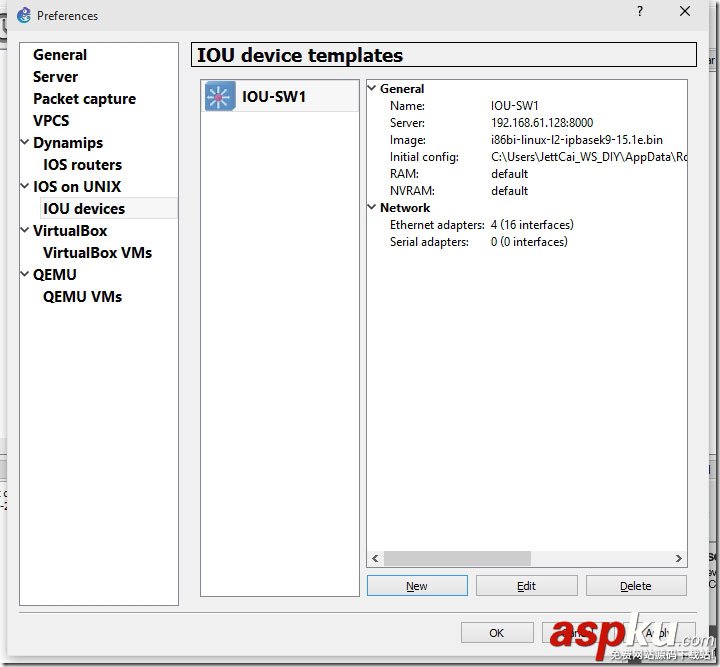Select IOS on UNIX category
Image resolution: width=720 pixels, height=667 pixels.
pos(77,187)
